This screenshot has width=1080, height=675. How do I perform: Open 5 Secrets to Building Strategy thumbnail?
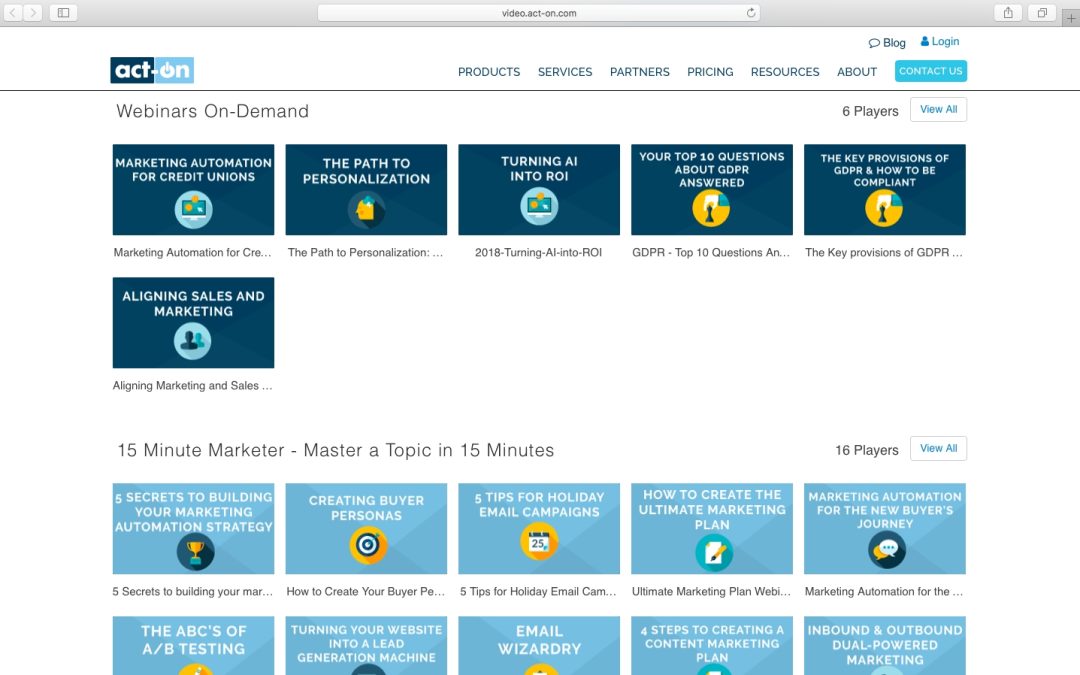click(x=194, y=528)
